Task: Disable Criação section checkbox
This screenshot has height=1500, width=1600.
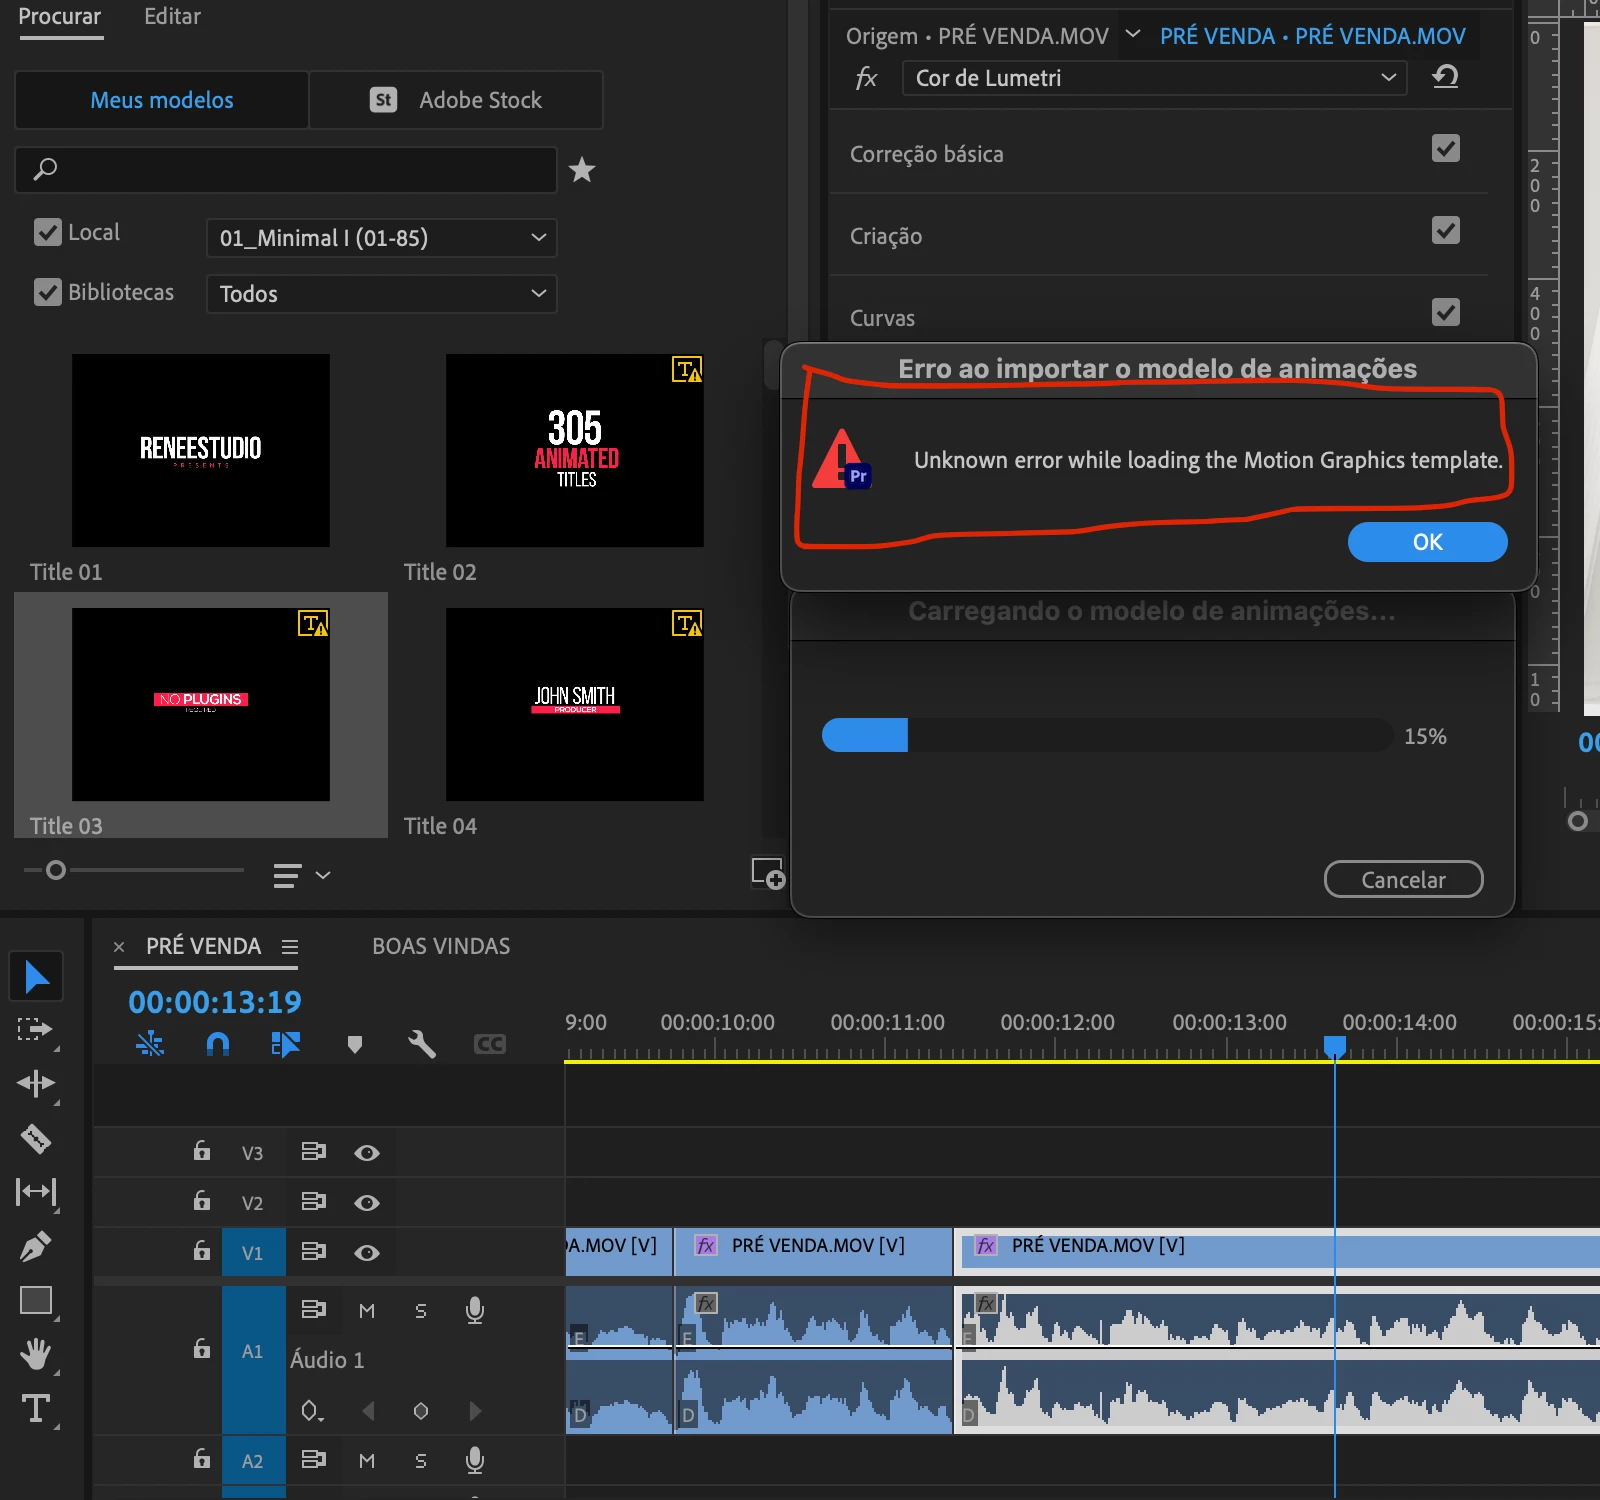Action: (1446, 231)
